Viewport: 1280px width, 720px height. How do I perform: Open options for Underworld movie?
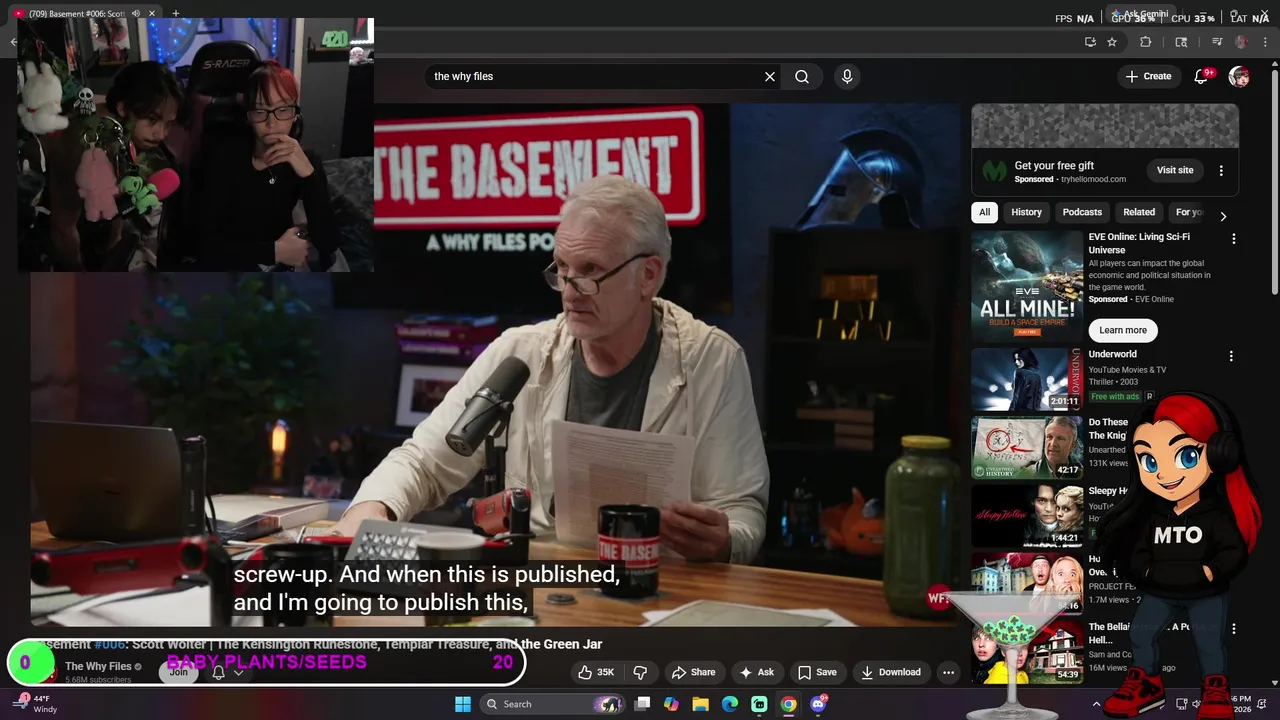(1231, 356)
